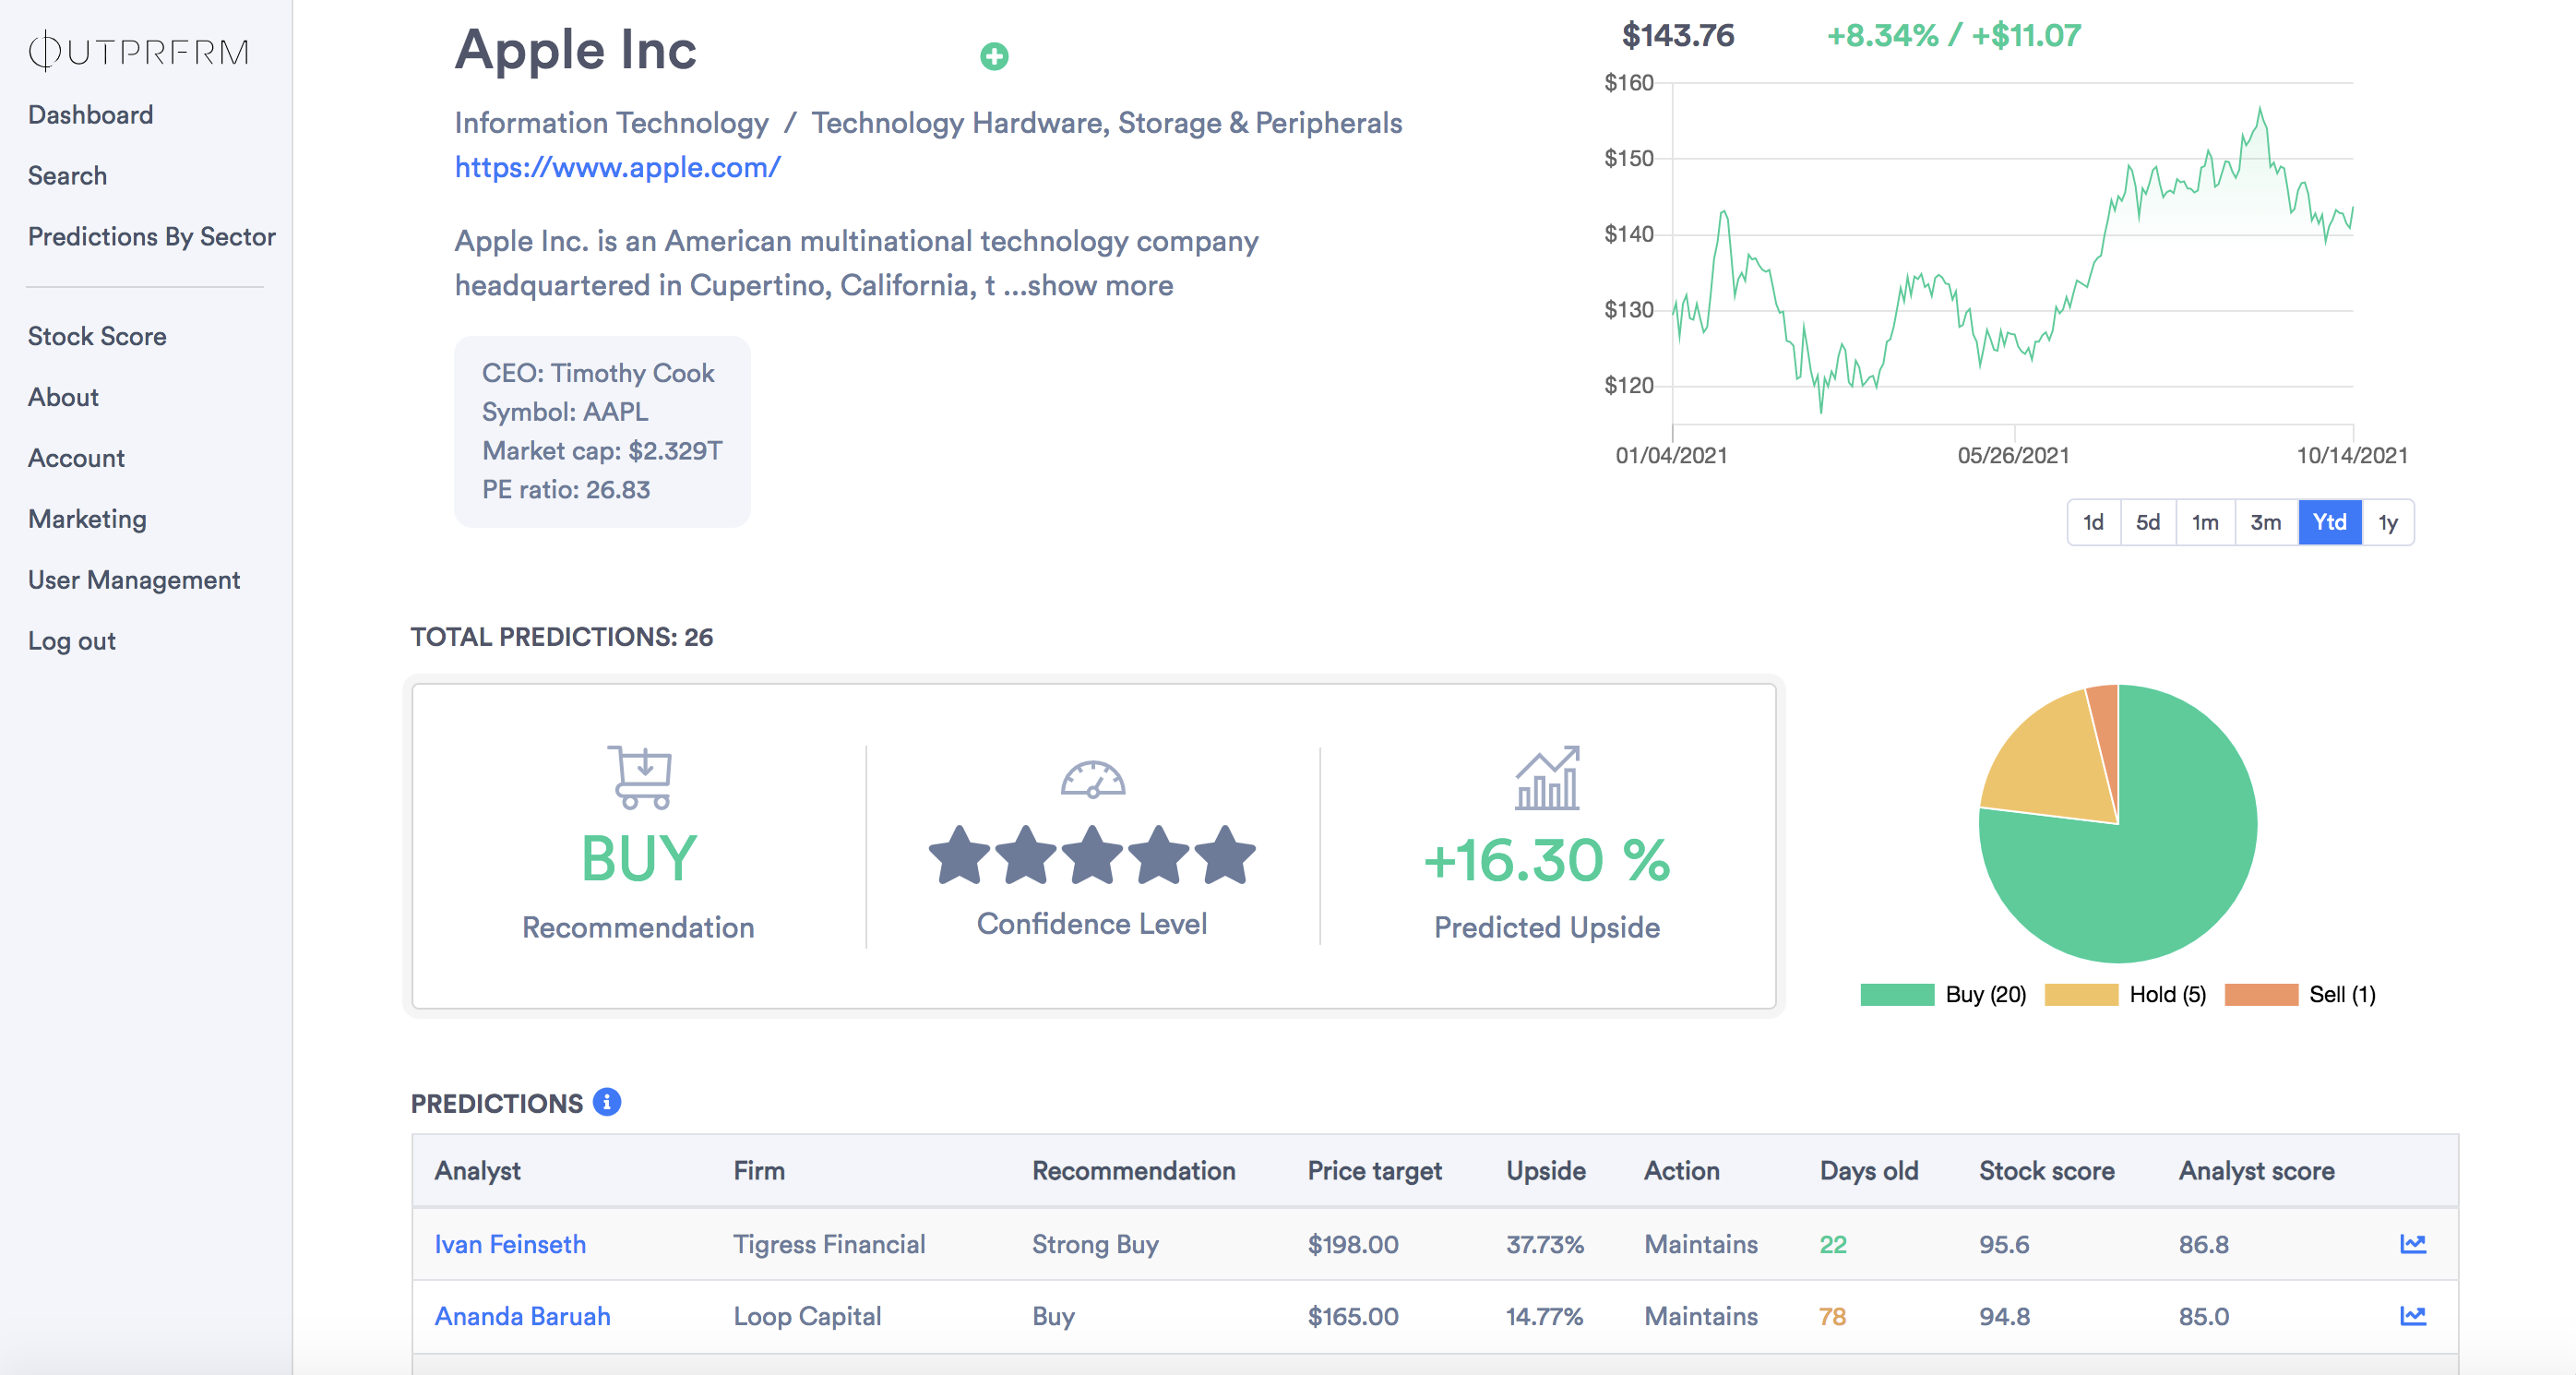This screenshot has width=2576, height=1375.
Task: Click the Strong Buy recommendation cell
Action: coord(1095,1244)
